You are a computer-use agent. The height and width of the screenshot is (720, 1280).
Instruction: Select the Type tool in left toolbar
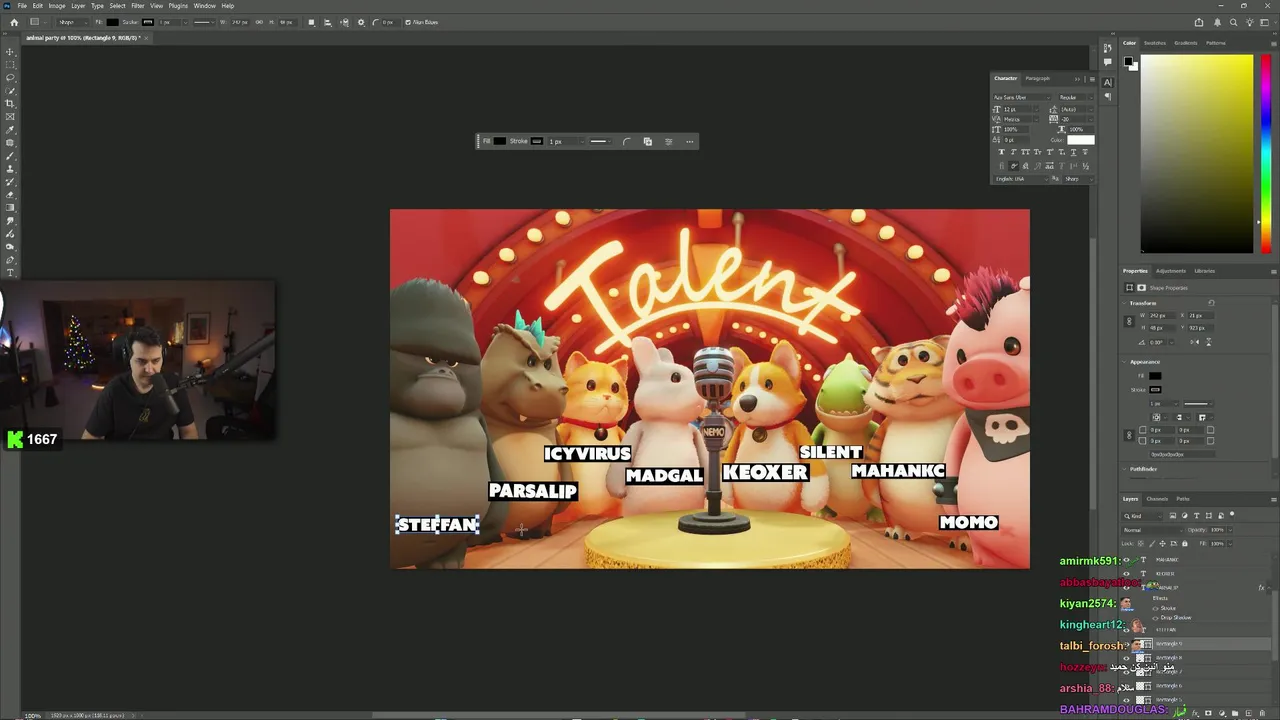[x=10, y=272]
